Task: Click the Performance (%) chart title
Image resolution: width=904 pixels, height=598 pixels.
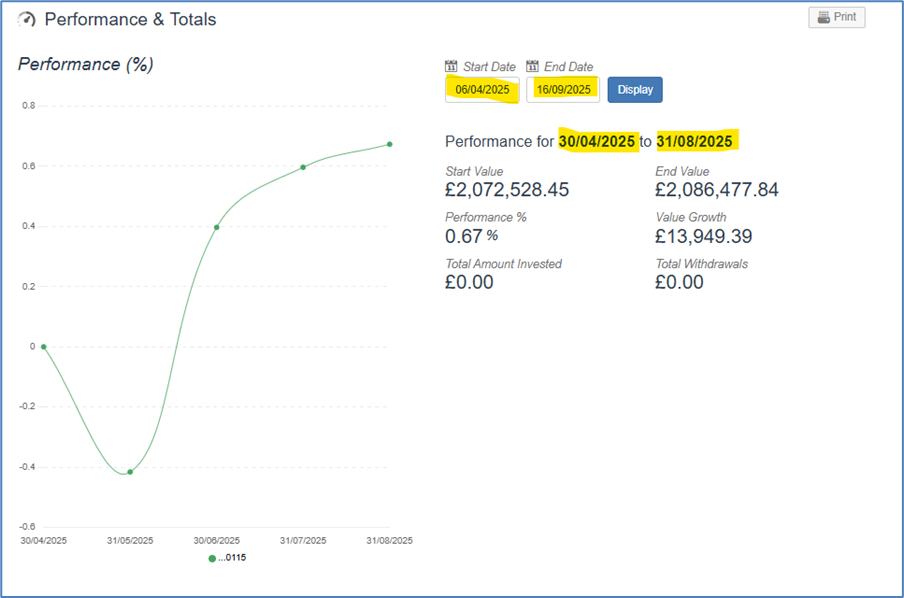Action: (x=86, y=65)
